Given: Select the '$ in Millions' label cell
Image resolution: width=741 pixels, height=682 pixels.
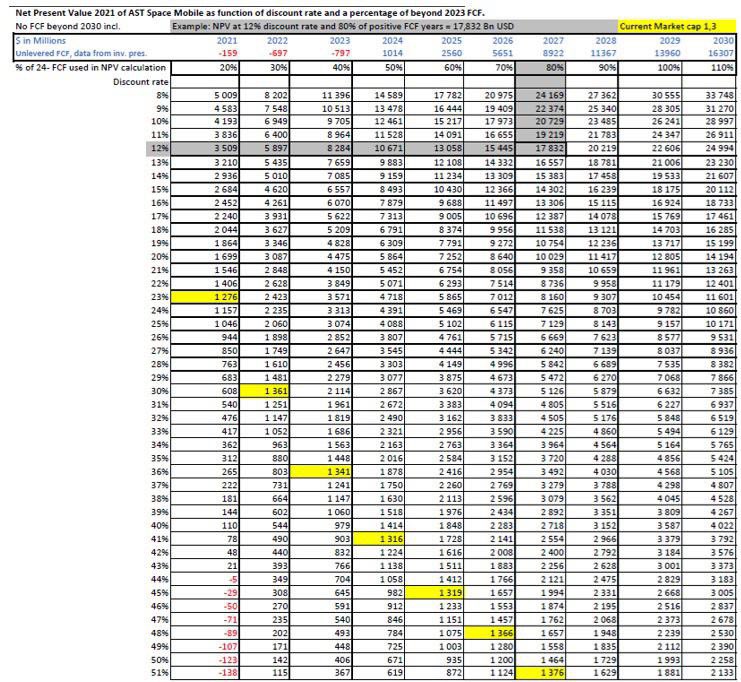Looking at the screenshot, I should coord(41,41).
